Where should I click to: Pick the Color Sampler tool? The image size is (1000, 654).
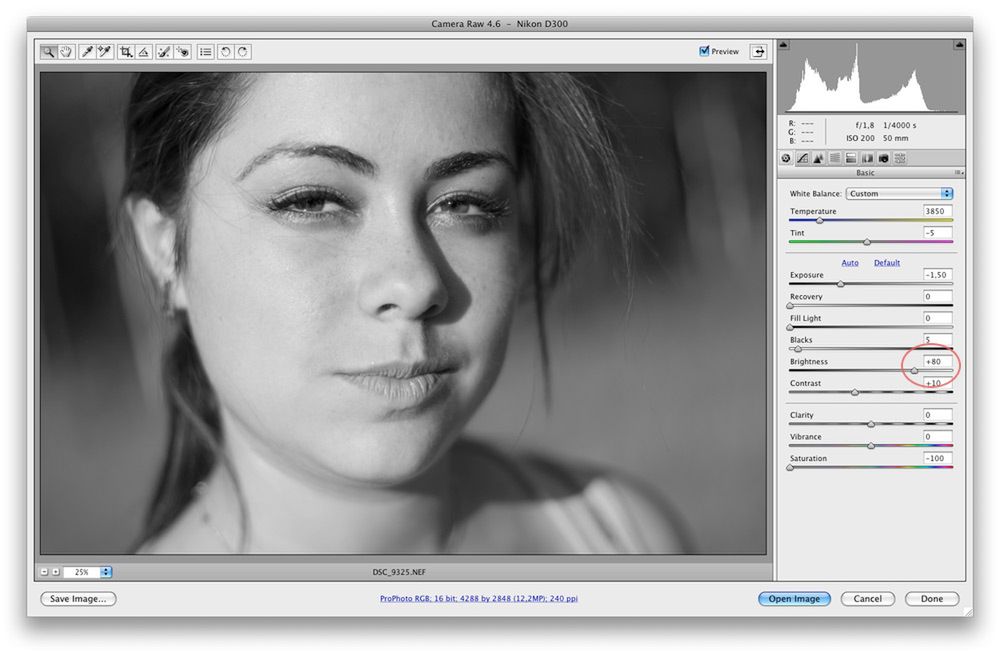tap(105, 52)
